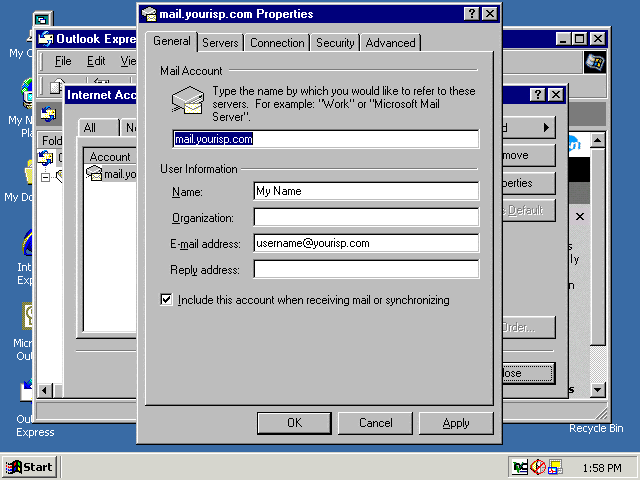Open the Edit menu in Outlook Express
This screenshot has width=640, height=480.
click(x=96, y=61)
